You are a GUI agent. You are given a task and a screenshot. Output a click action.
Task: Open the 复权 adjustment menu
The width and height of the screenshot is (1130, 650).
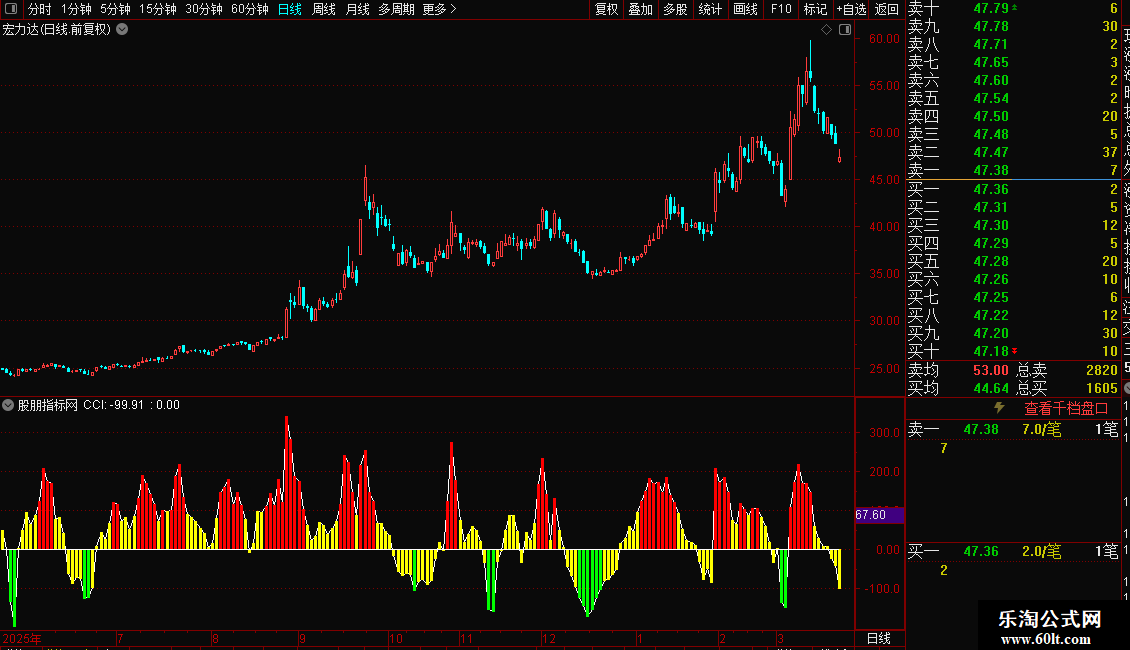[606, 9]
